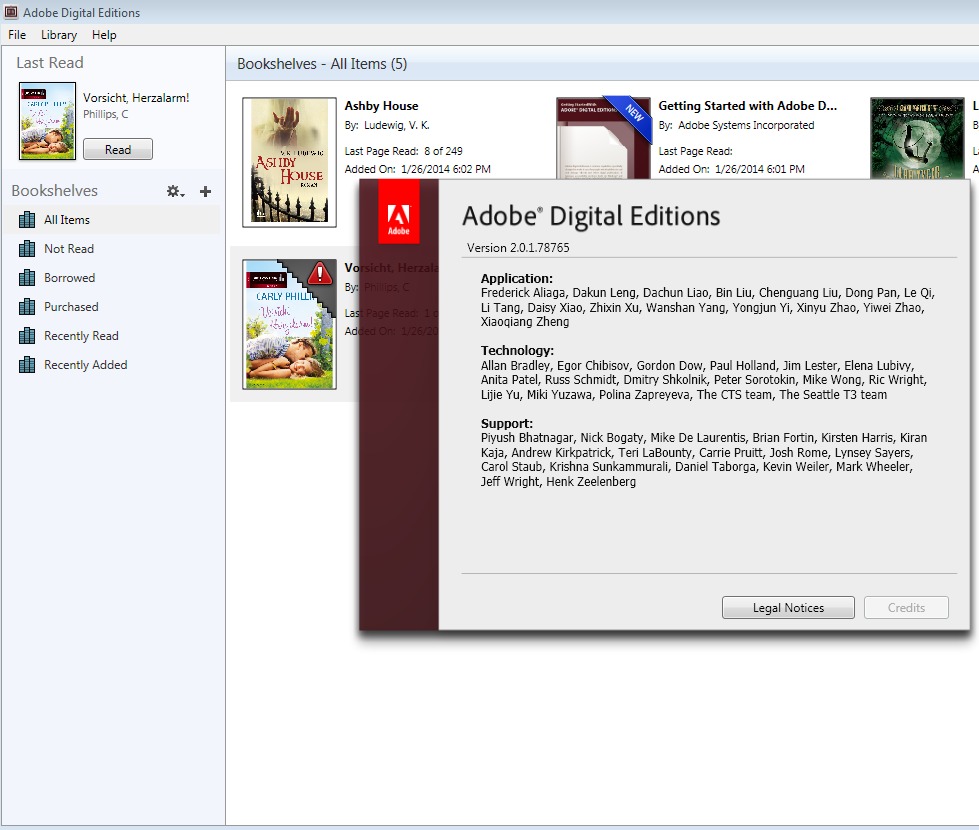
Task: Click 'Added On: 1/26/2014 6:02 PM' text
Action: coord(418,169)
